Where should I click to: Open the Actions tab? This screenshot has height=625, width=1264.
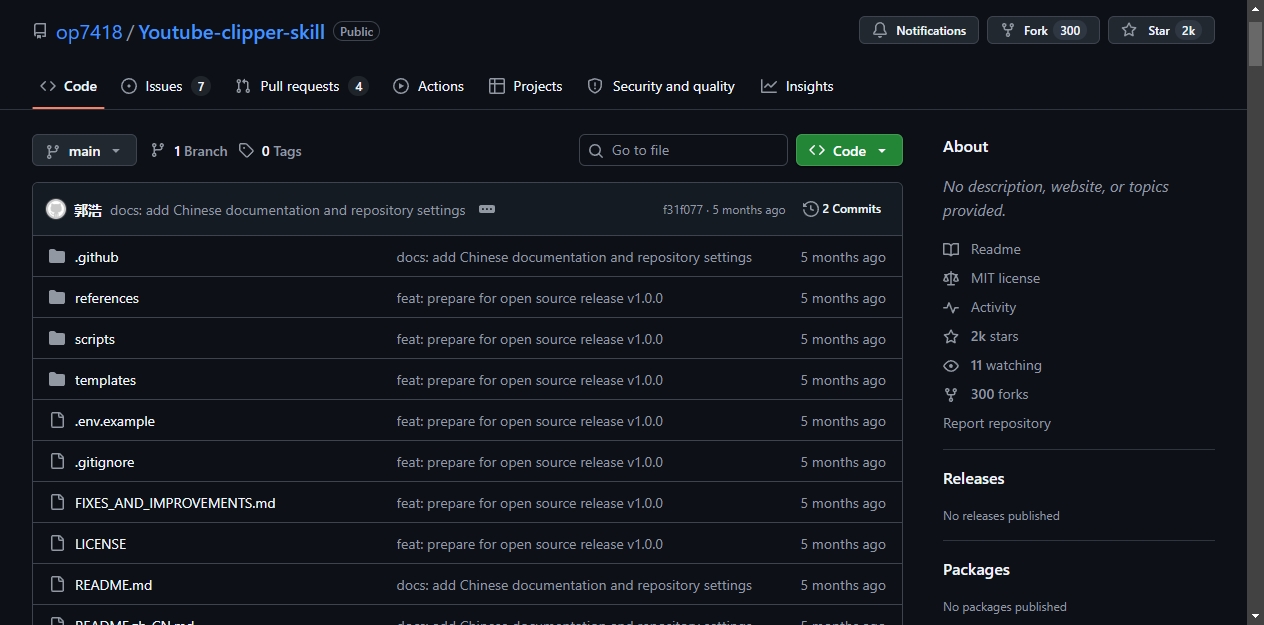click(429, 86)
